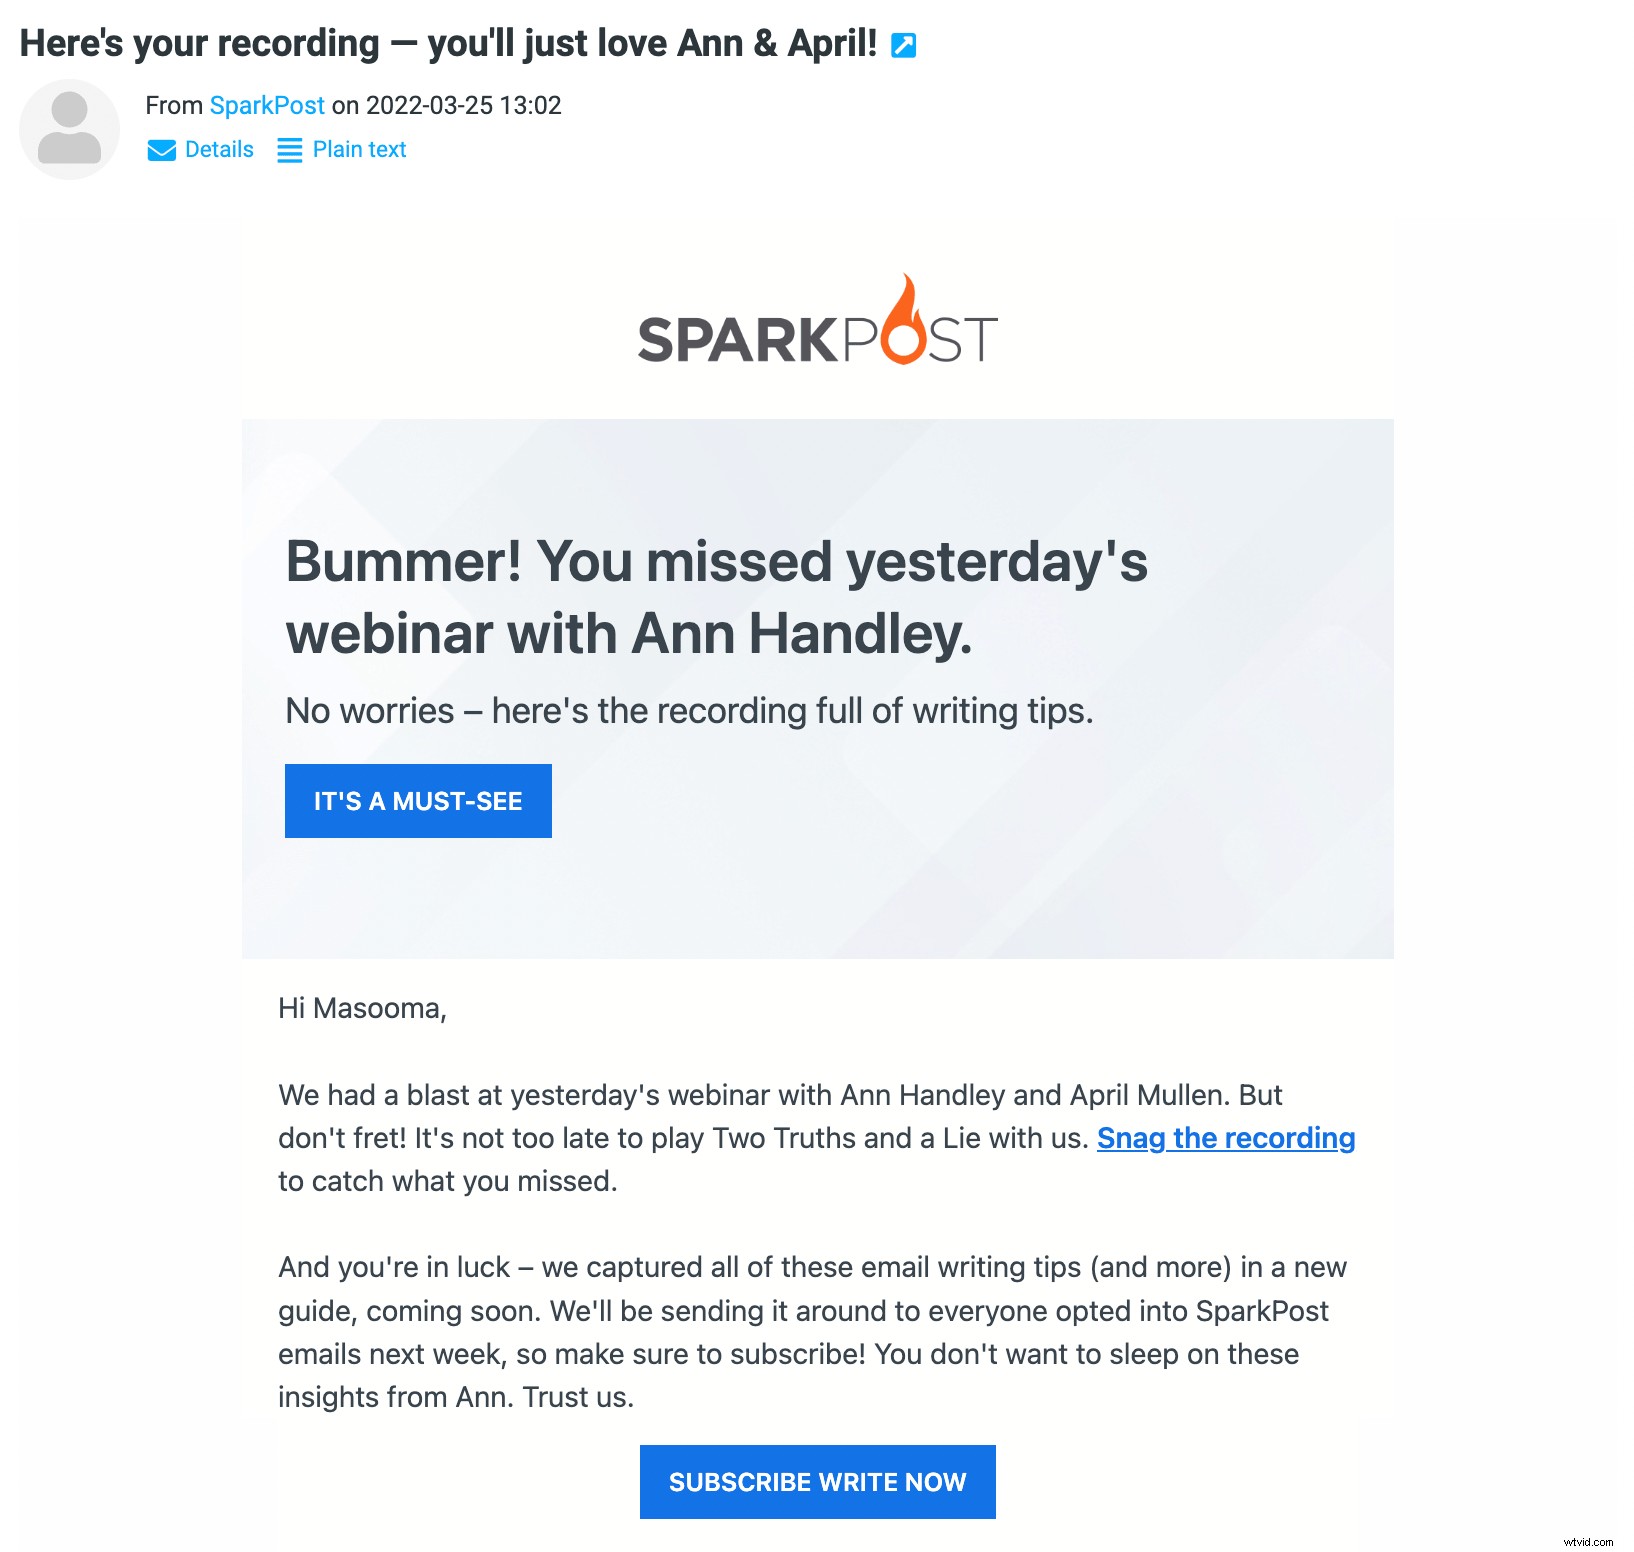Click the lines icon beside Plain text

tap(289, 150)
